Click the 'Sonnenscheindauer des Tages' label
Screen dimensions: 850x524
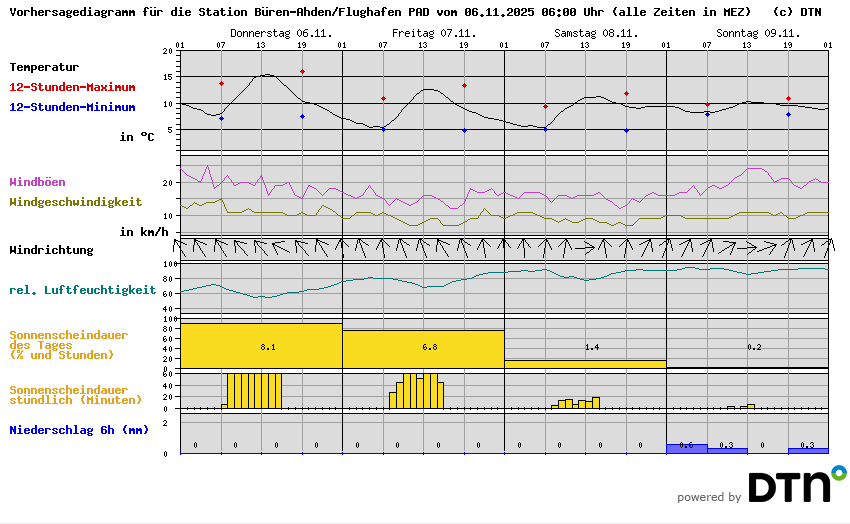[68, 345]
